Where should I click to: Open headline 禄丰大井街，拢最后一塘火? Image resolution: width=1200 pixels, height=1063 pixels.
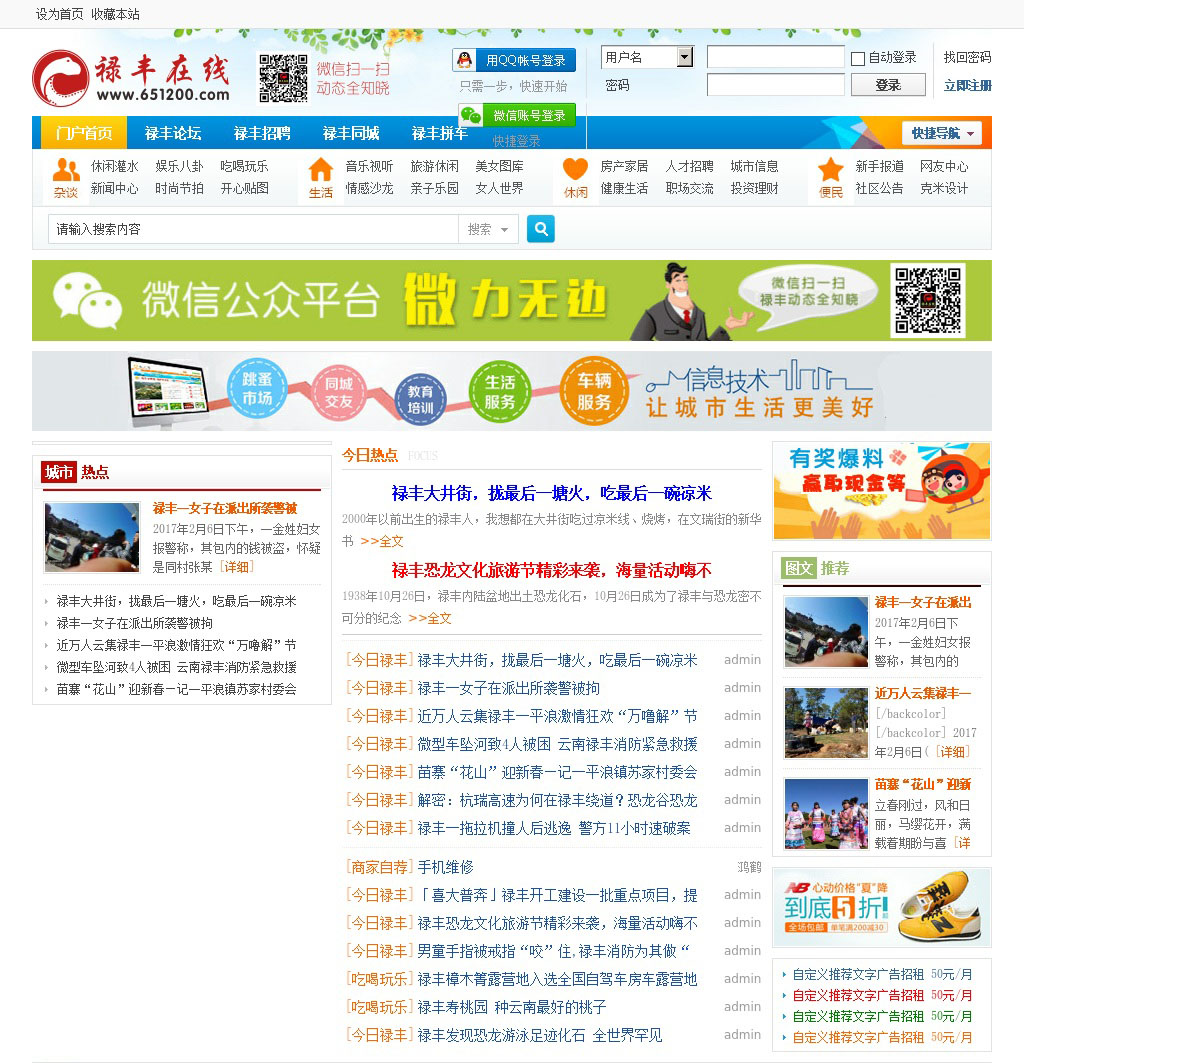pyautogui.click(x=552, y=493)
